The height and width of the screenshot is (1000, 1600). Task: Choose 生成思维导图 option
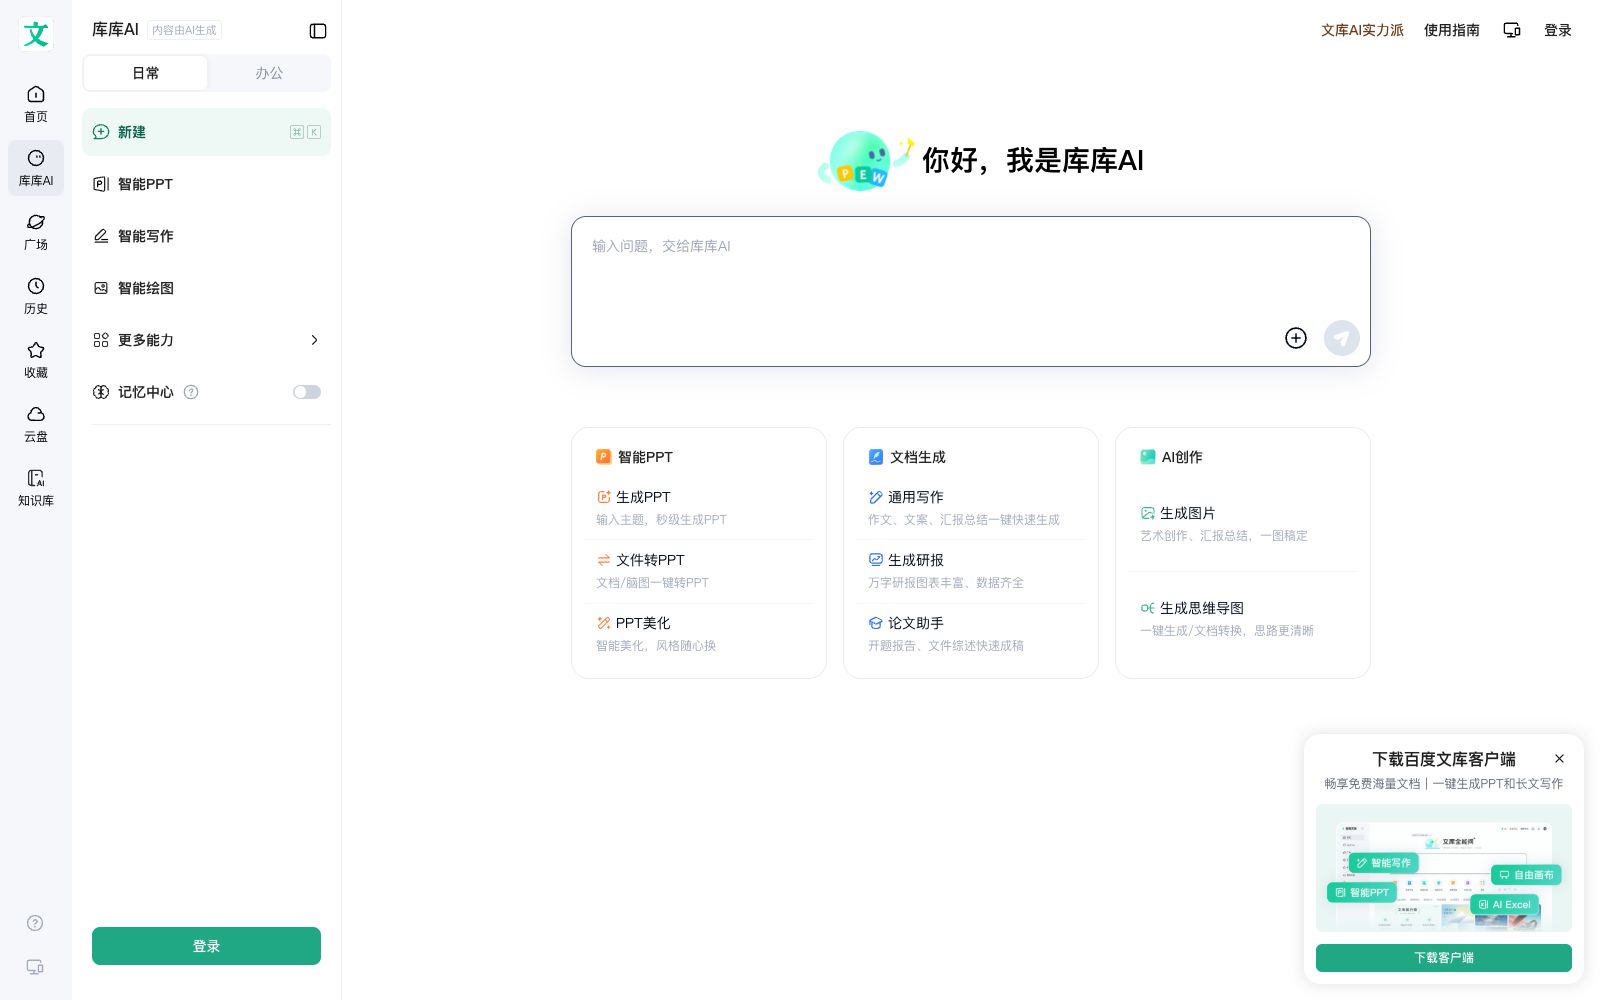tap(1243, 618)
